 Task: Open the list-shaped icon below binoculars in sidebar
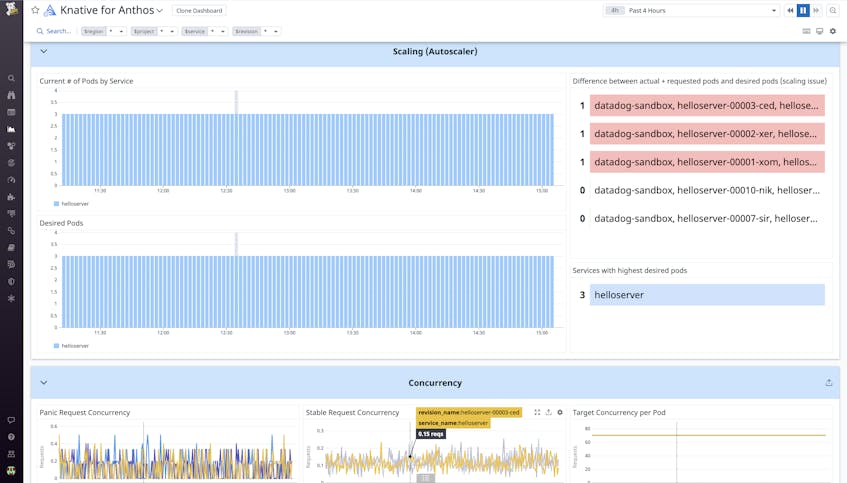pyautogui.click(x=11, y=112)
